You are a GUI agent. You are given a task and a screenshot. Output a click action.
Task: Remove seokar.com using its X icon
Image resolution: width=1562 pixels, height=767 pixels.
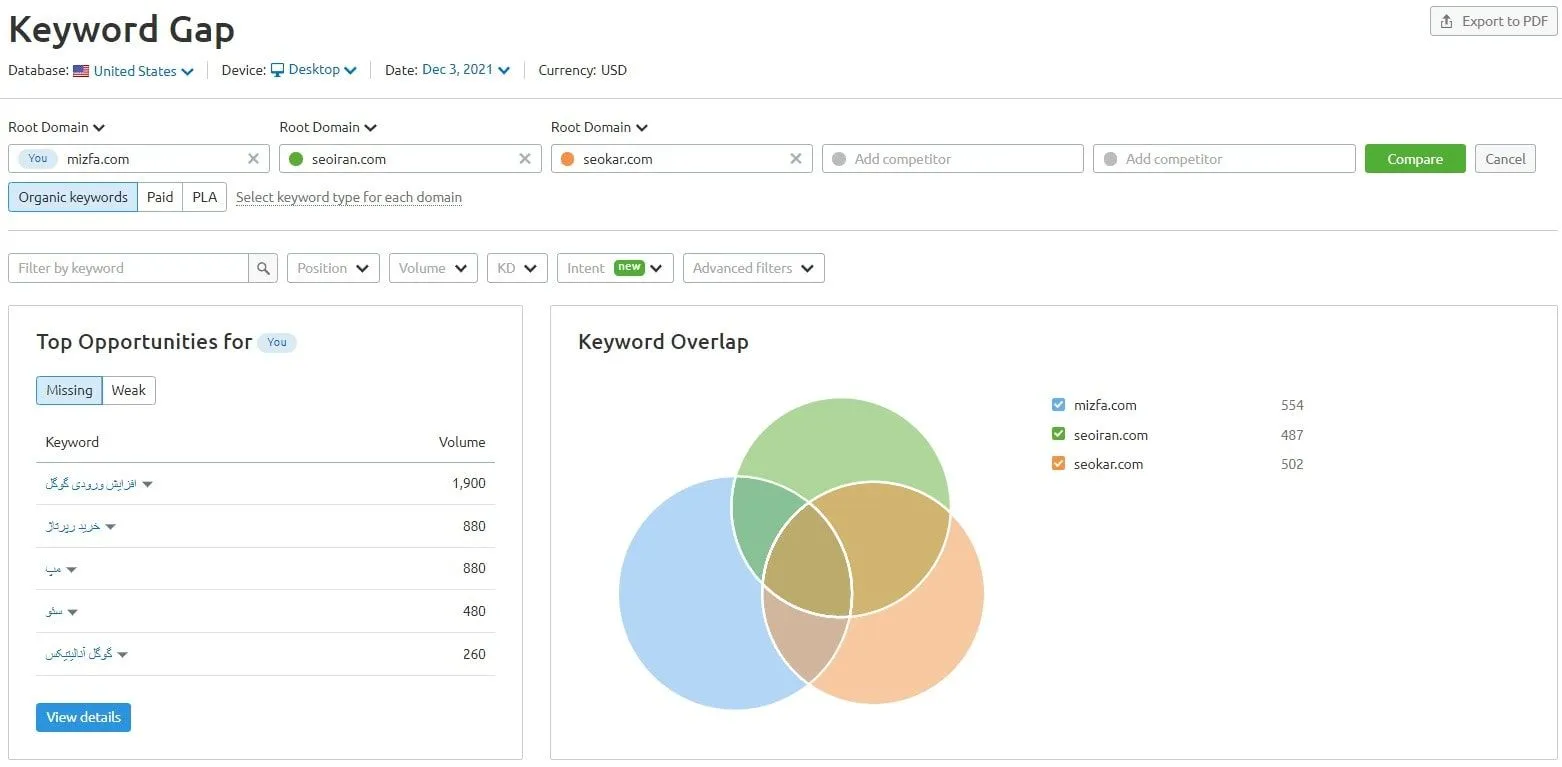click(796, 159)
